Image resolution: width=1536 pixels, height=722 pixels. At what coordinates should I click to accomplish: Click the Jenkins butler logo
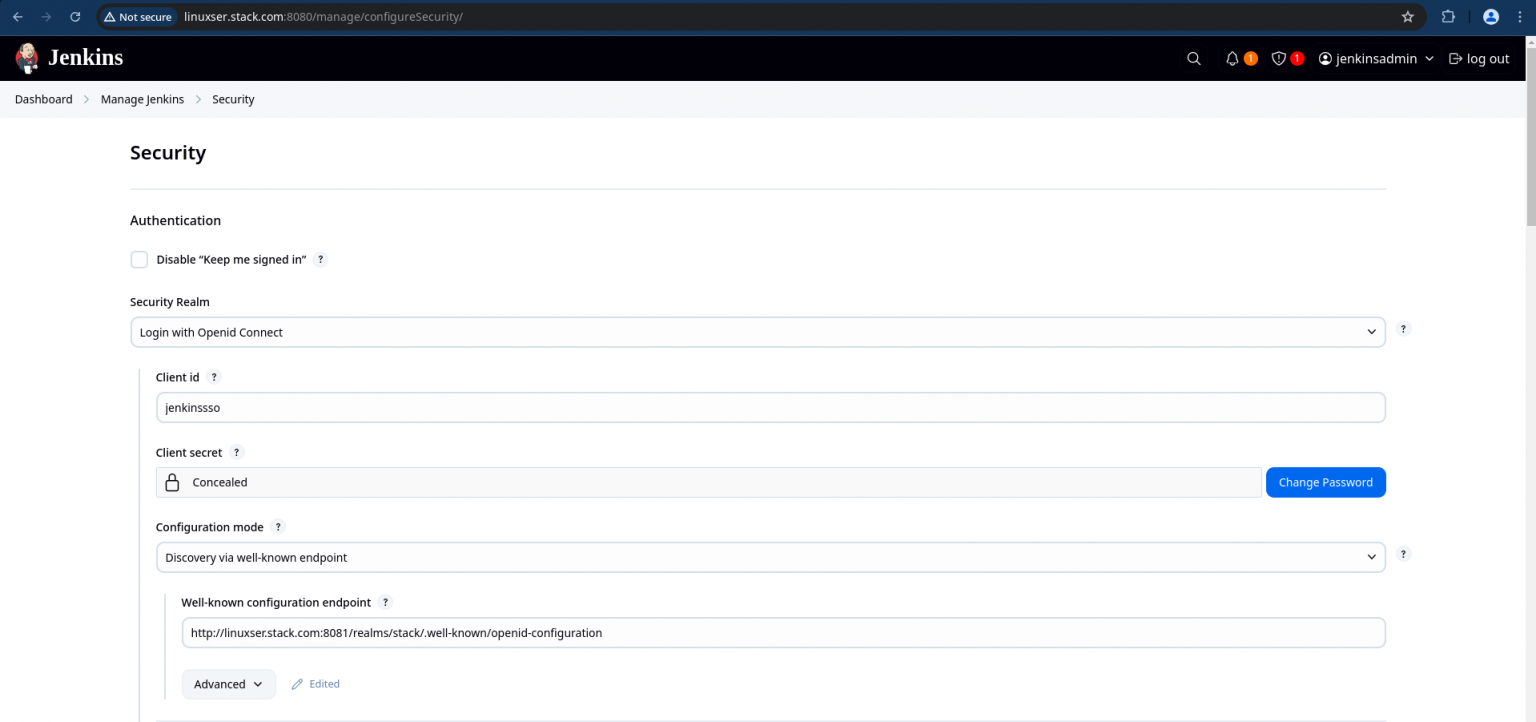[x=27, y=58]
